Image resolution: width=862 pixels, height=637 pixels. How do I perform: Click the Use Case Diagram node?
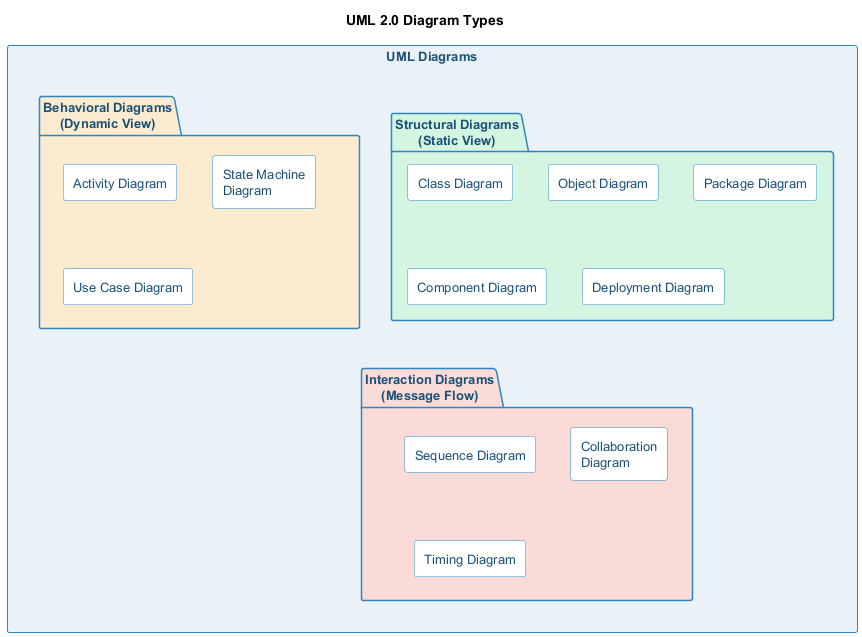point(127,287)
